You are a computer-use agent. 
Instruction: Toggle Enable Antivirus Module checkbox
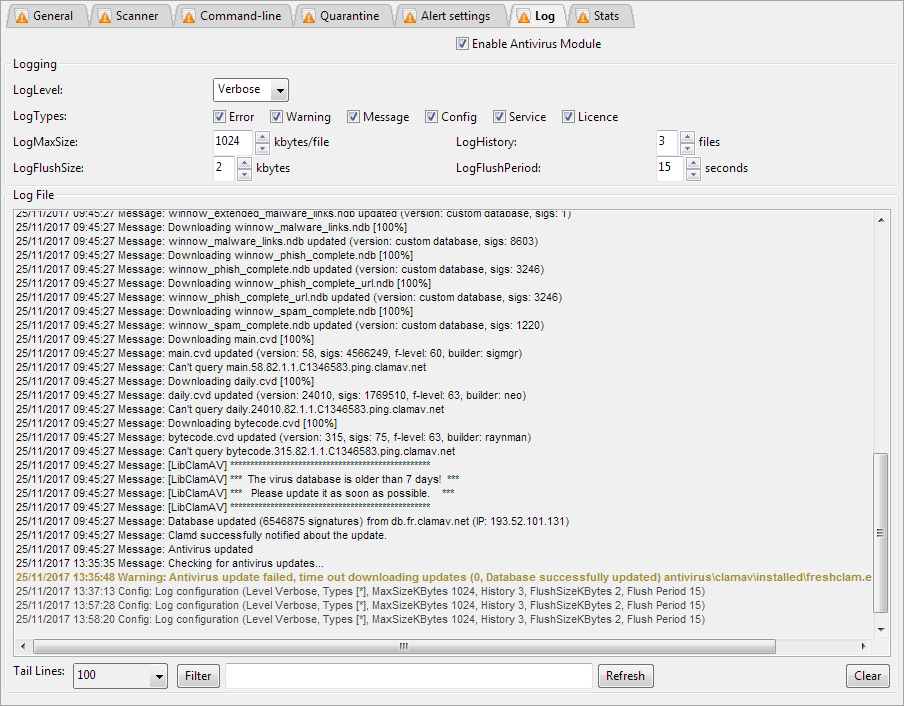tap(462, 44)
